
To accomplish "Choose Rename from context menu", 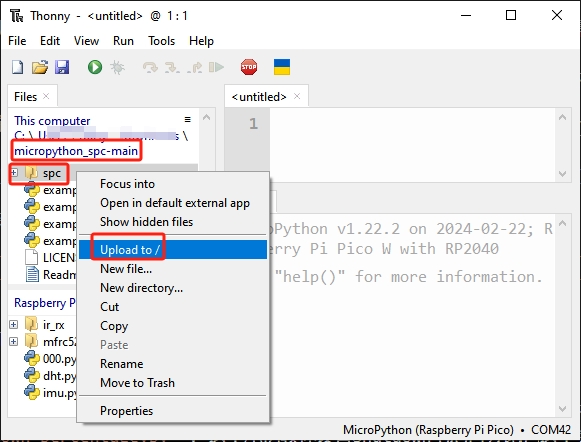I will click(x=173, y=364).
